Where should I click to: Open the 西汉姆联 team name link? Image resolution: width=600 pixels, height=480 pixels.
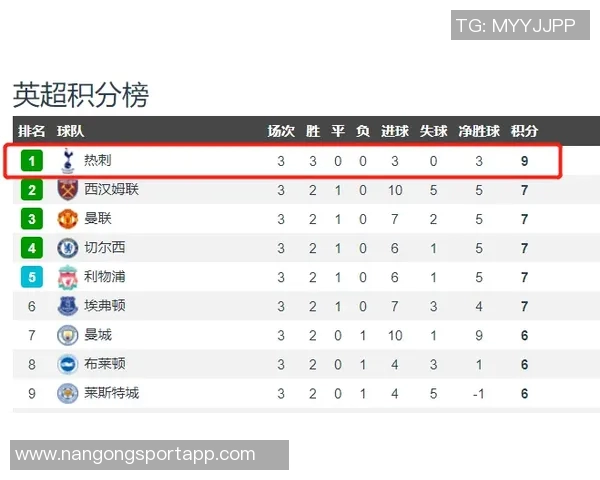click(x=112, y=190)
